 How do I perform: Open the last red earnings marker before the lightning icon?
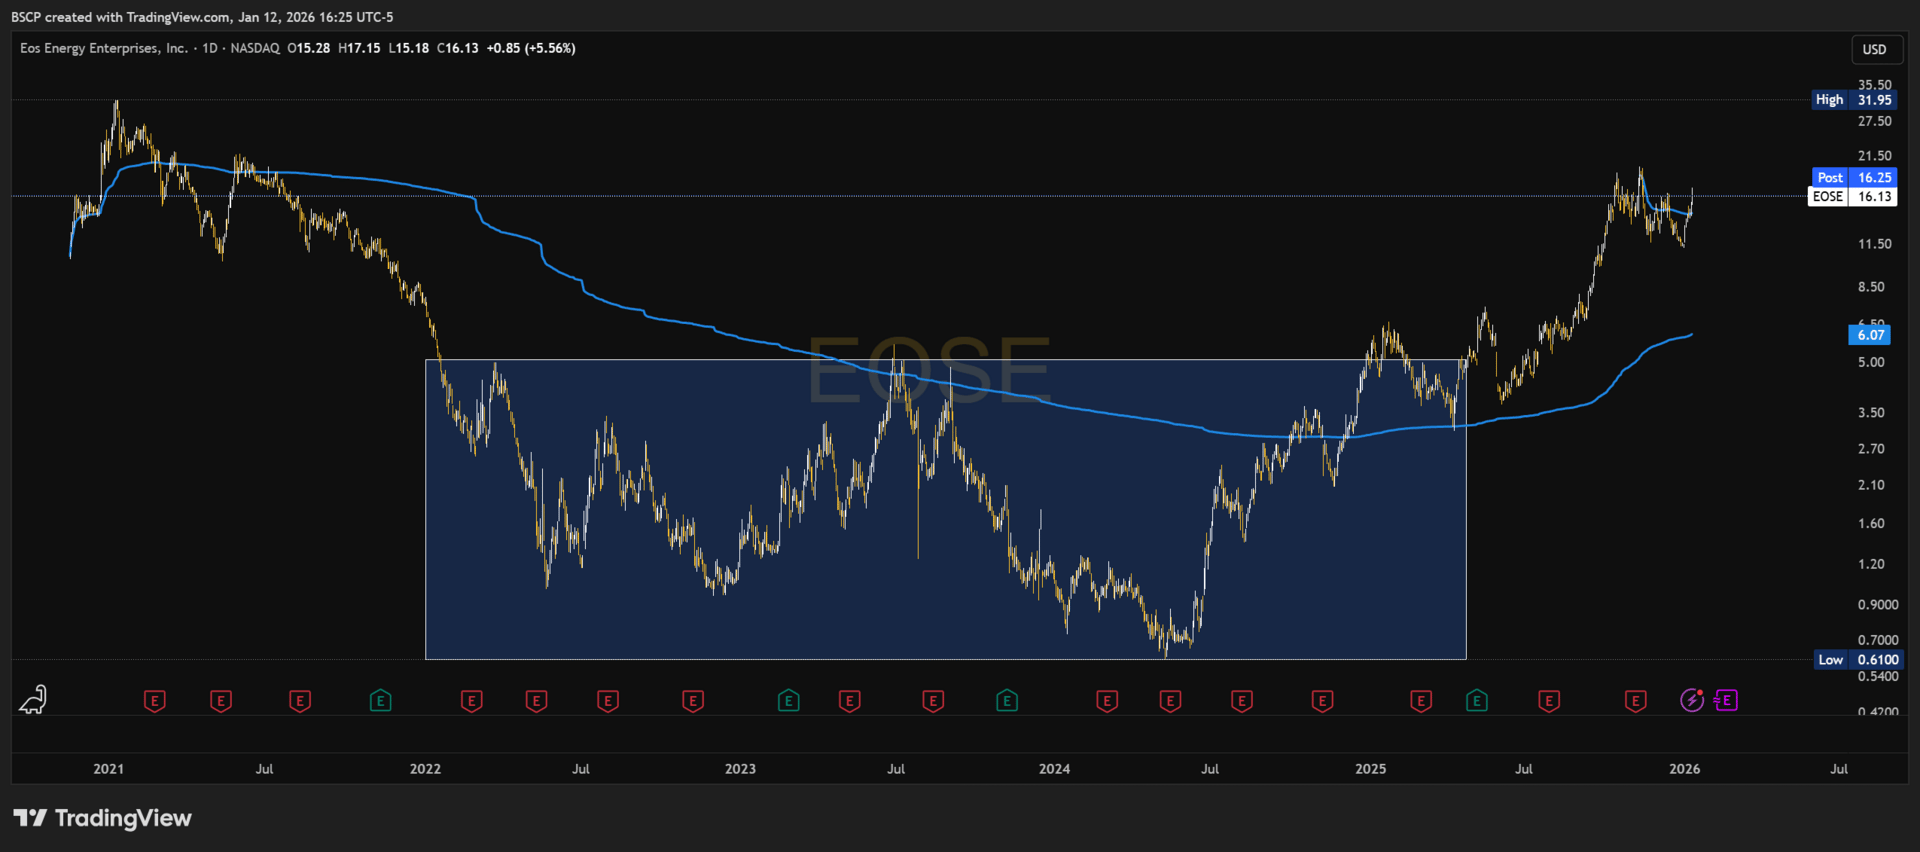1636,701
